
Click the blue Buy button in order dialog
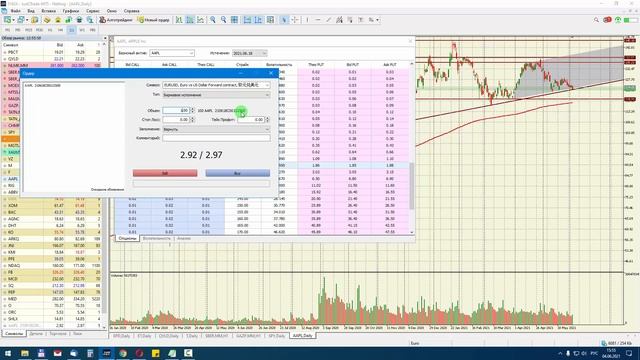(x=238, y=173)
